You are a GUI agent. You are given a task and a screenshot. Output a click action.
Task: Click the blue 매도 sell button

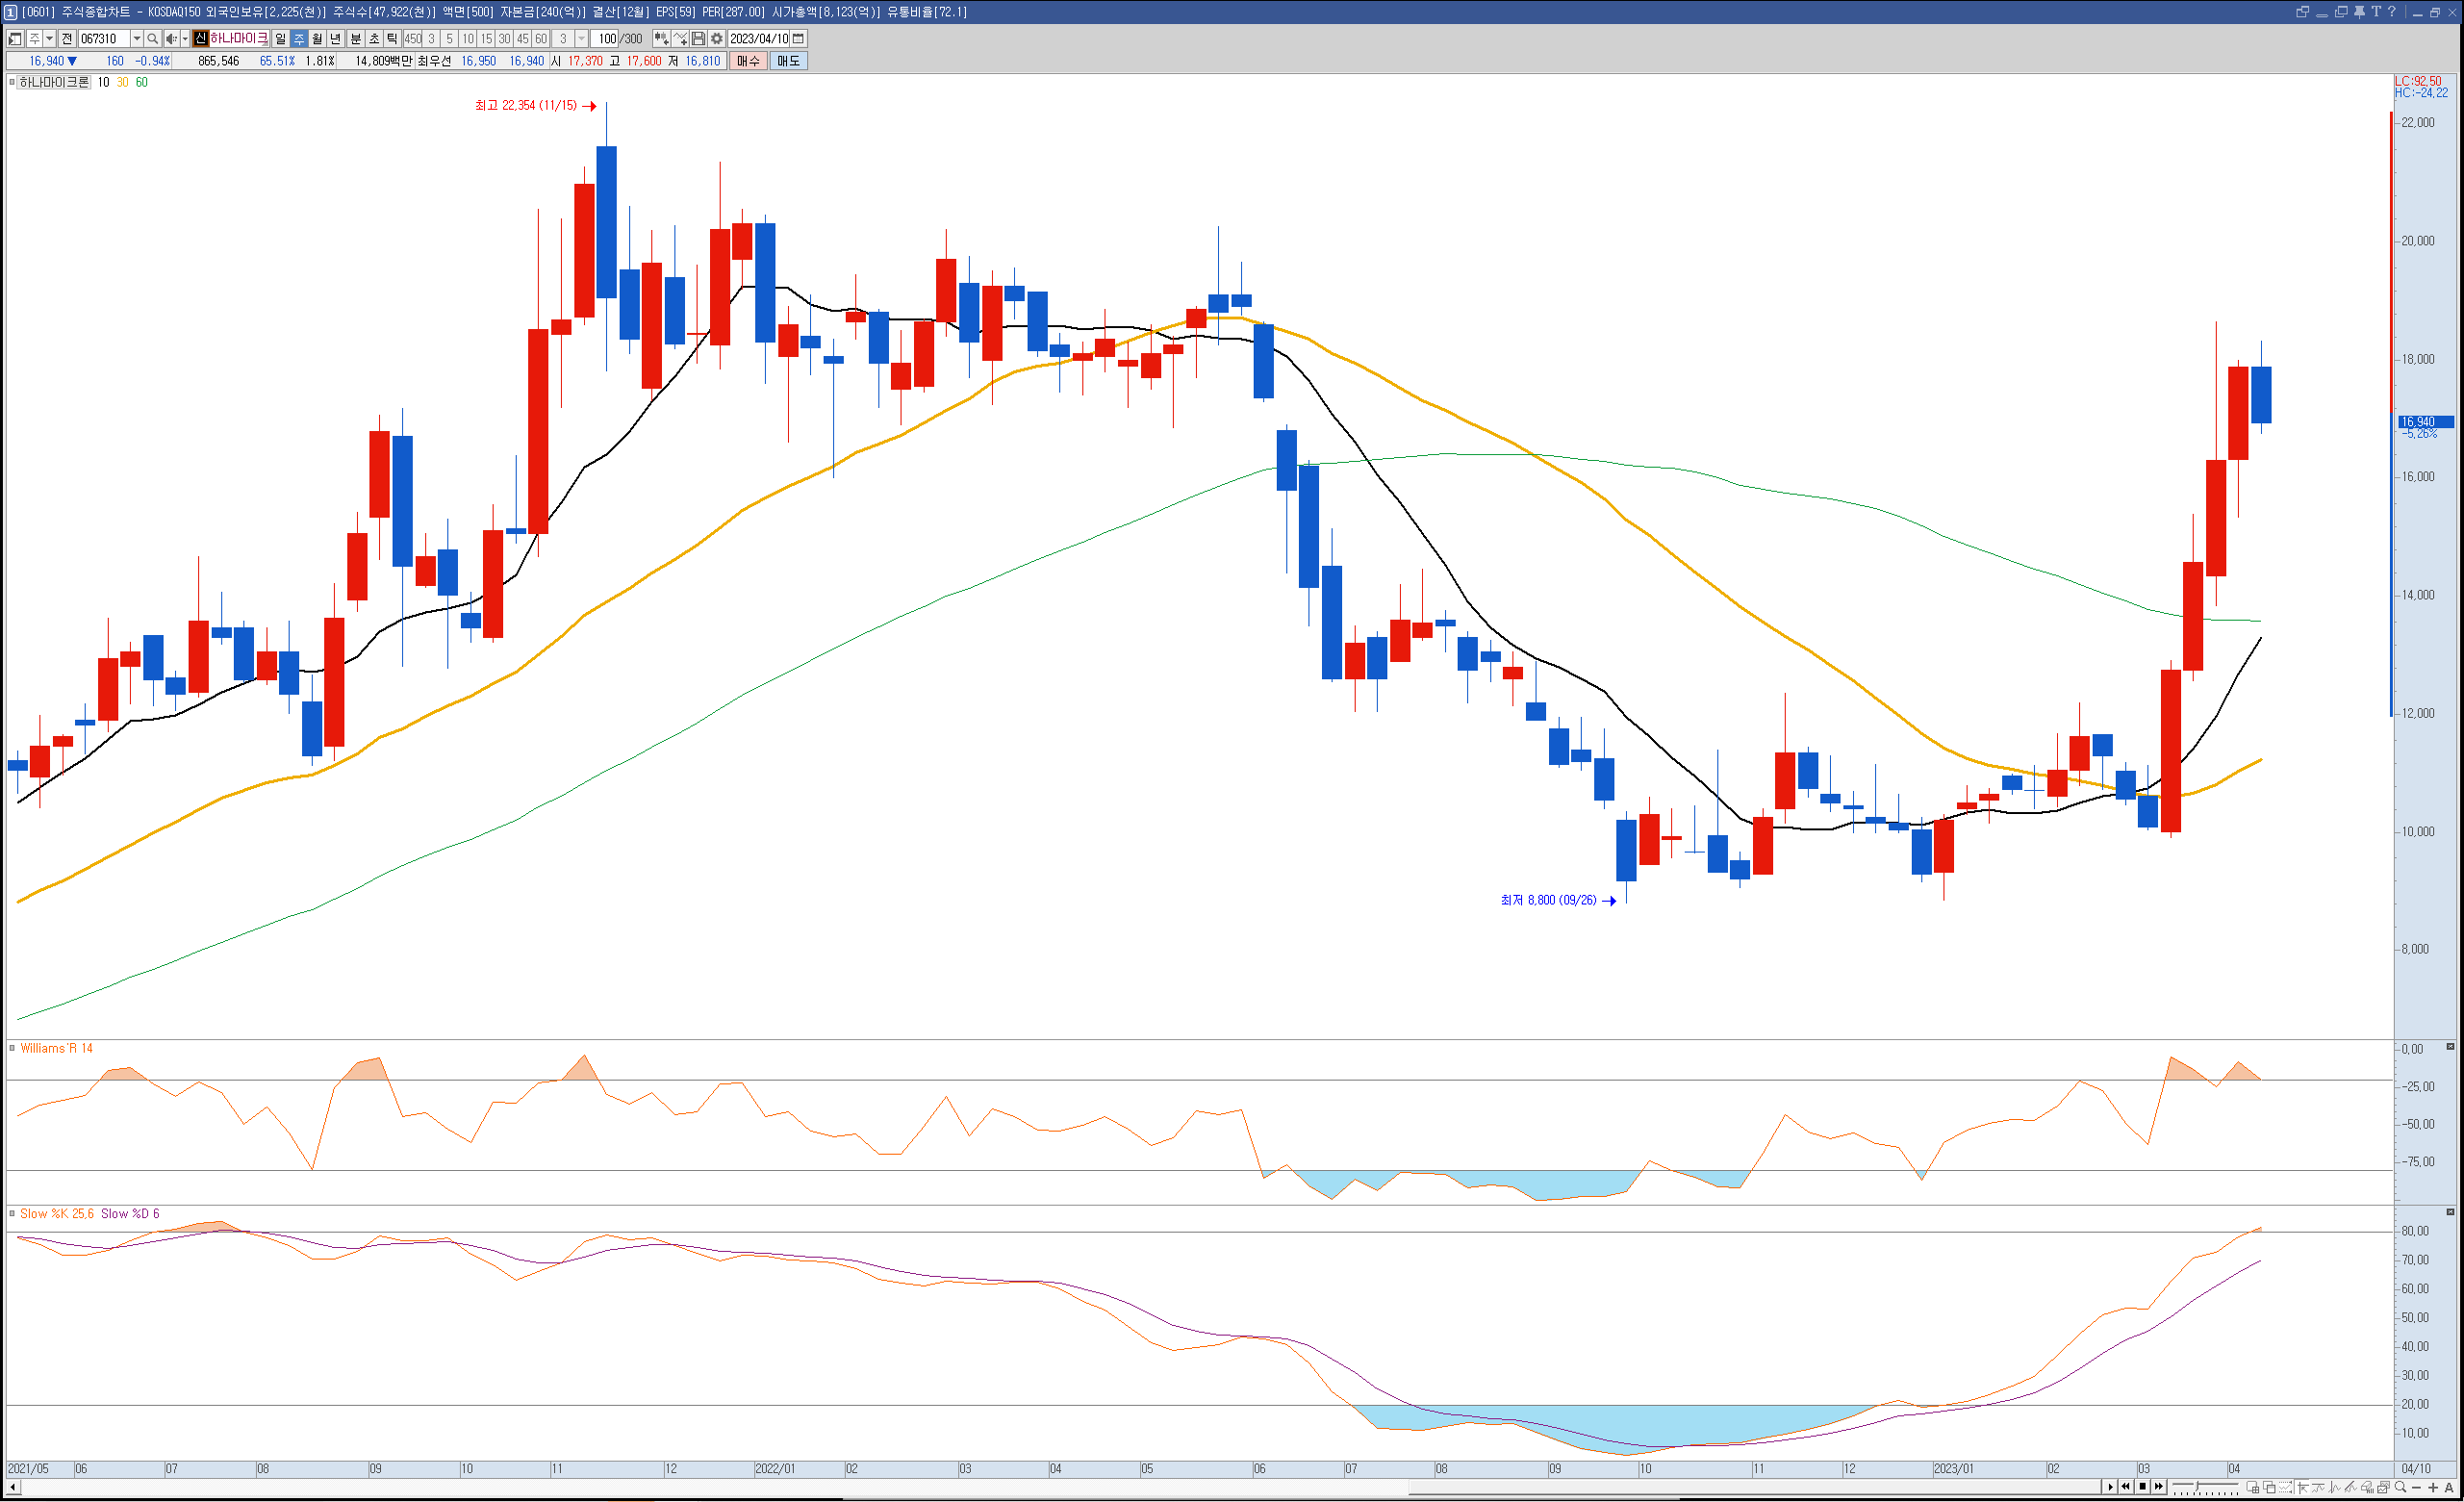pyautogui.click(x=788, y=61)
